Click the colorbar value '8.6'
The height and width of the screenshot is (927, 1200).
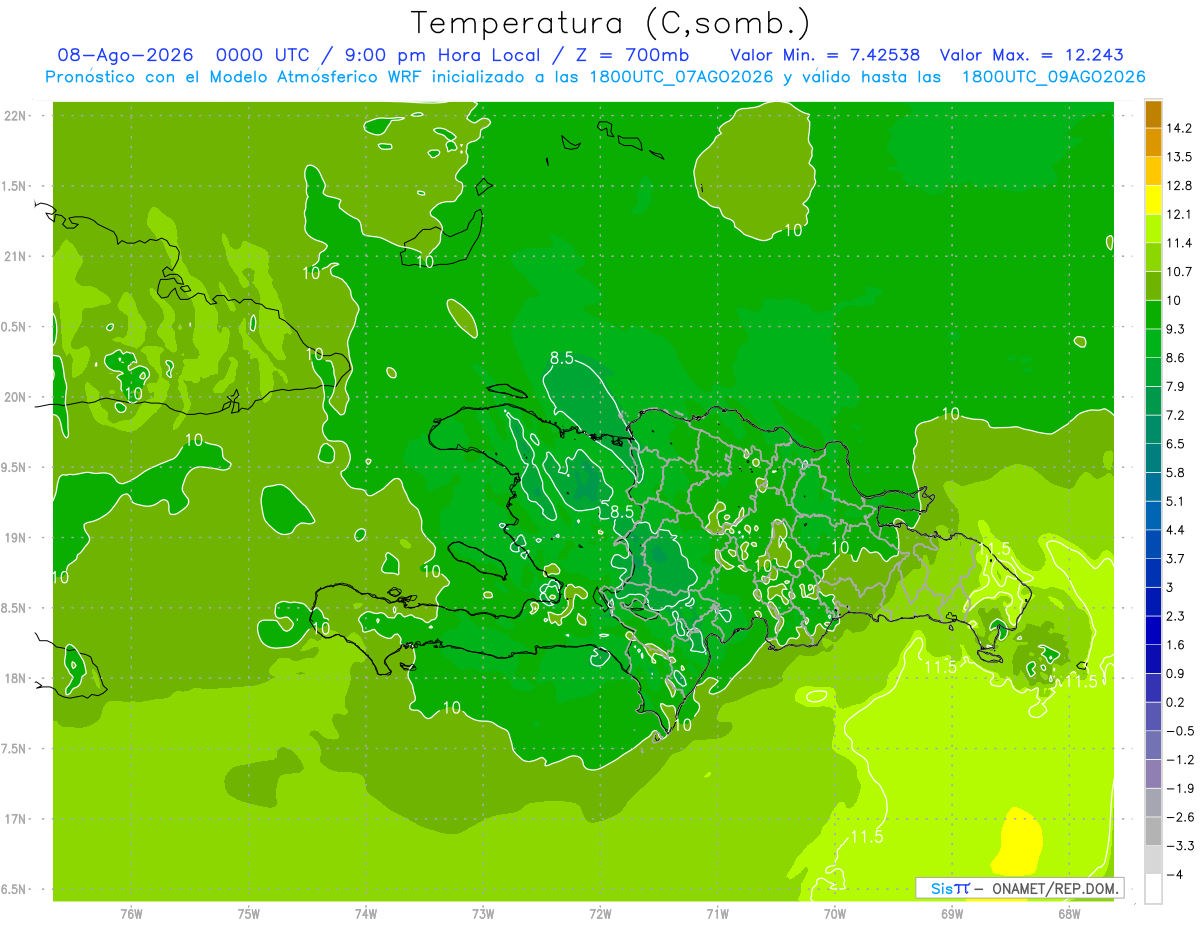tap(1177, 358)
